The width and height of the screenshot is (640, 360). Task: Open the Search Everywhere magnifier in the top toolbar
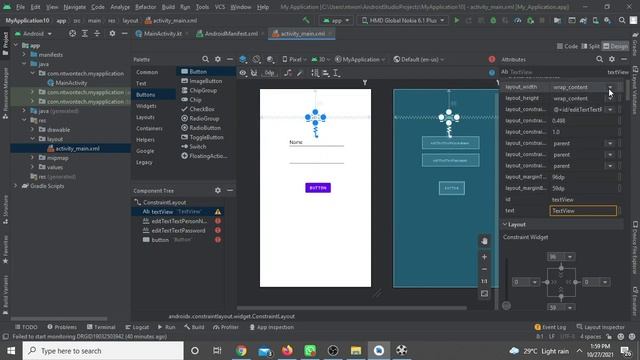pos(622,20)
